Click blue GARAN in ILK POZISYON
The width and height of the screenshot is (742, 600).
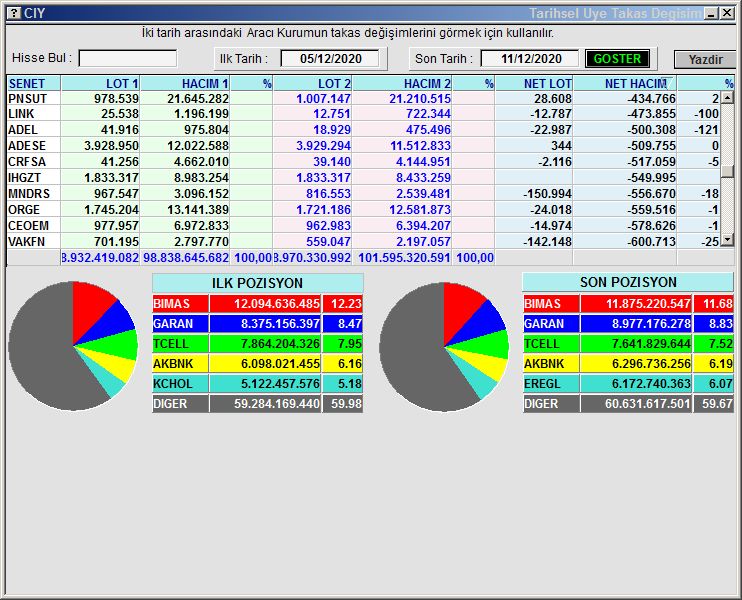[180, 324]
